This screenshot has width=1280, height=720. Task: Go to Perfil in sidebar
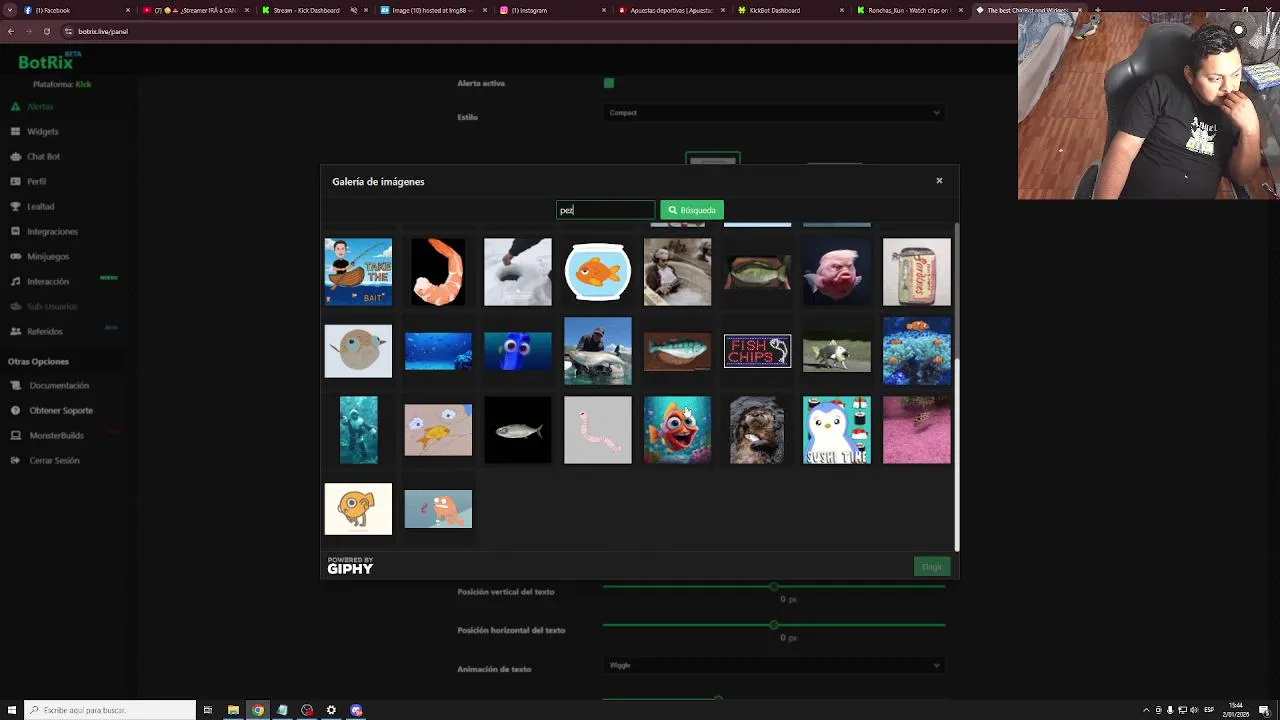point(36,181)
